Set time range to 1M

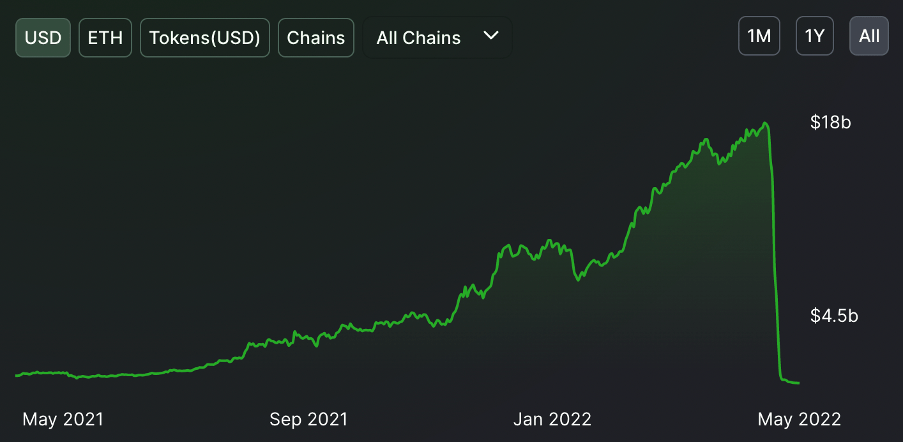point(759,37)
